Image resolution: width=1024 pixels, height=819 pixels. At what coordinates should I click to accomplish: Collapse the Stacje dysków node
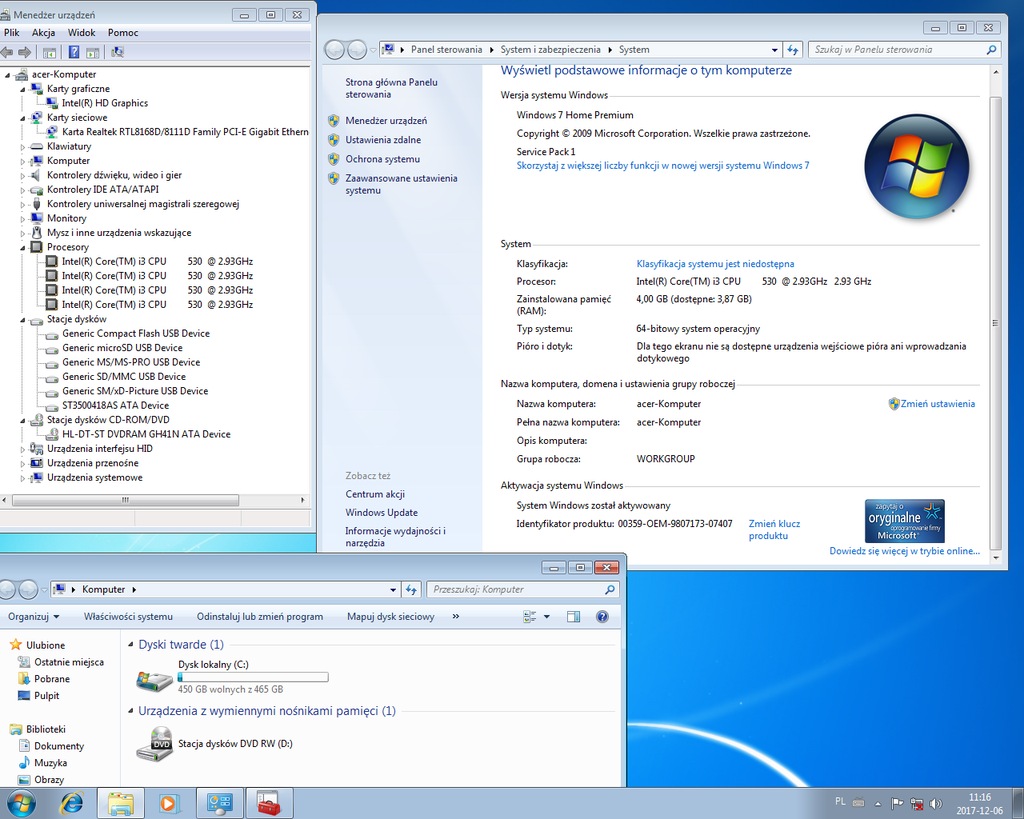(x=23, y=320)
